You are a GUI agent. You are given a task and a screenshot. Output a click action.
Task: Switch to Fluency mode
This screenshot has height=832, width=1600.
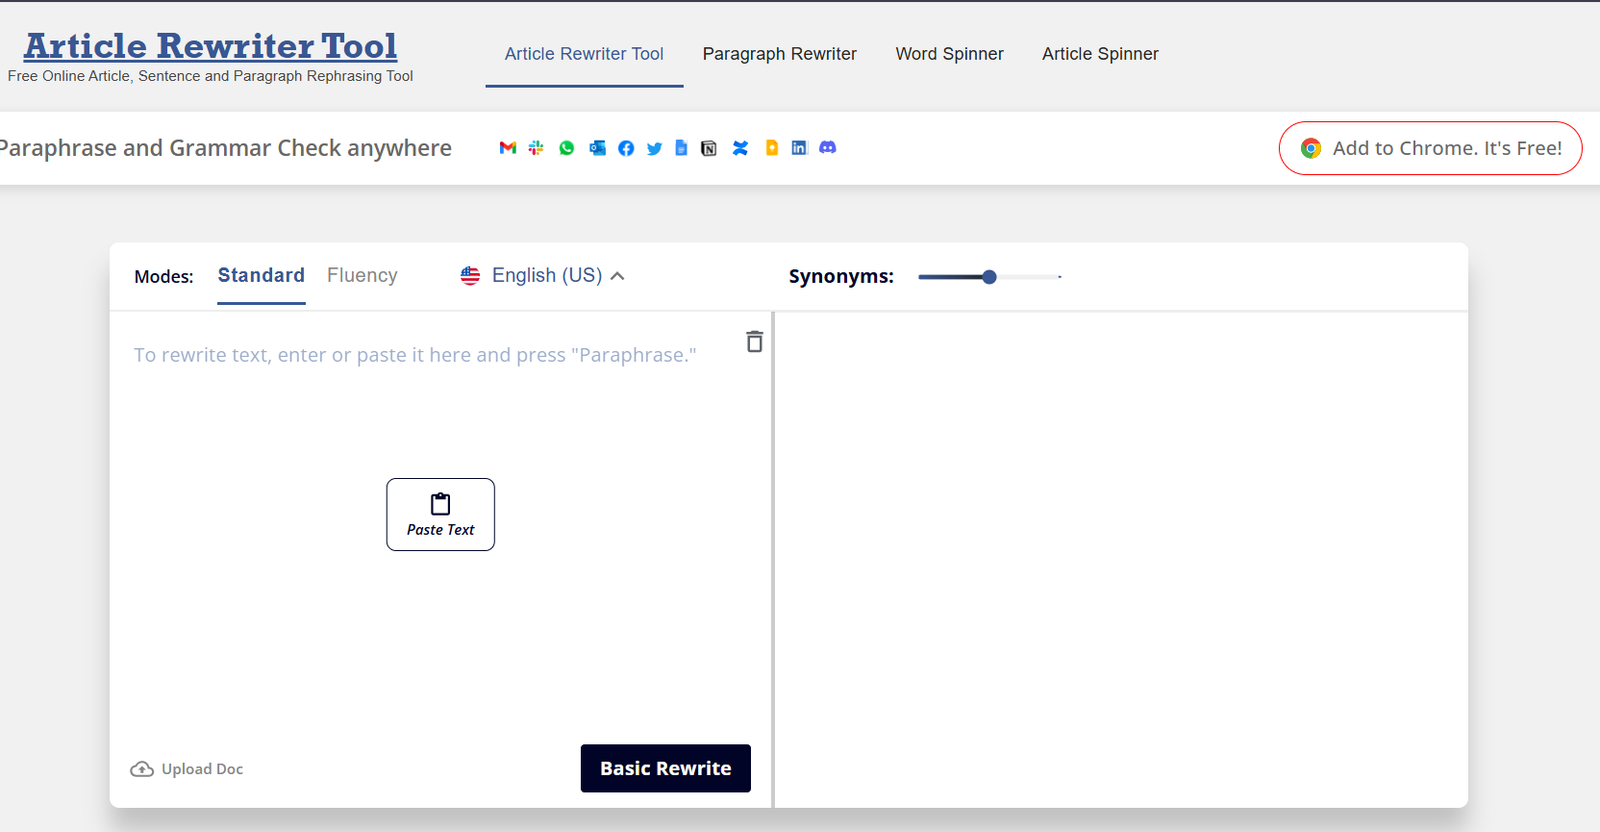[362, 276]
